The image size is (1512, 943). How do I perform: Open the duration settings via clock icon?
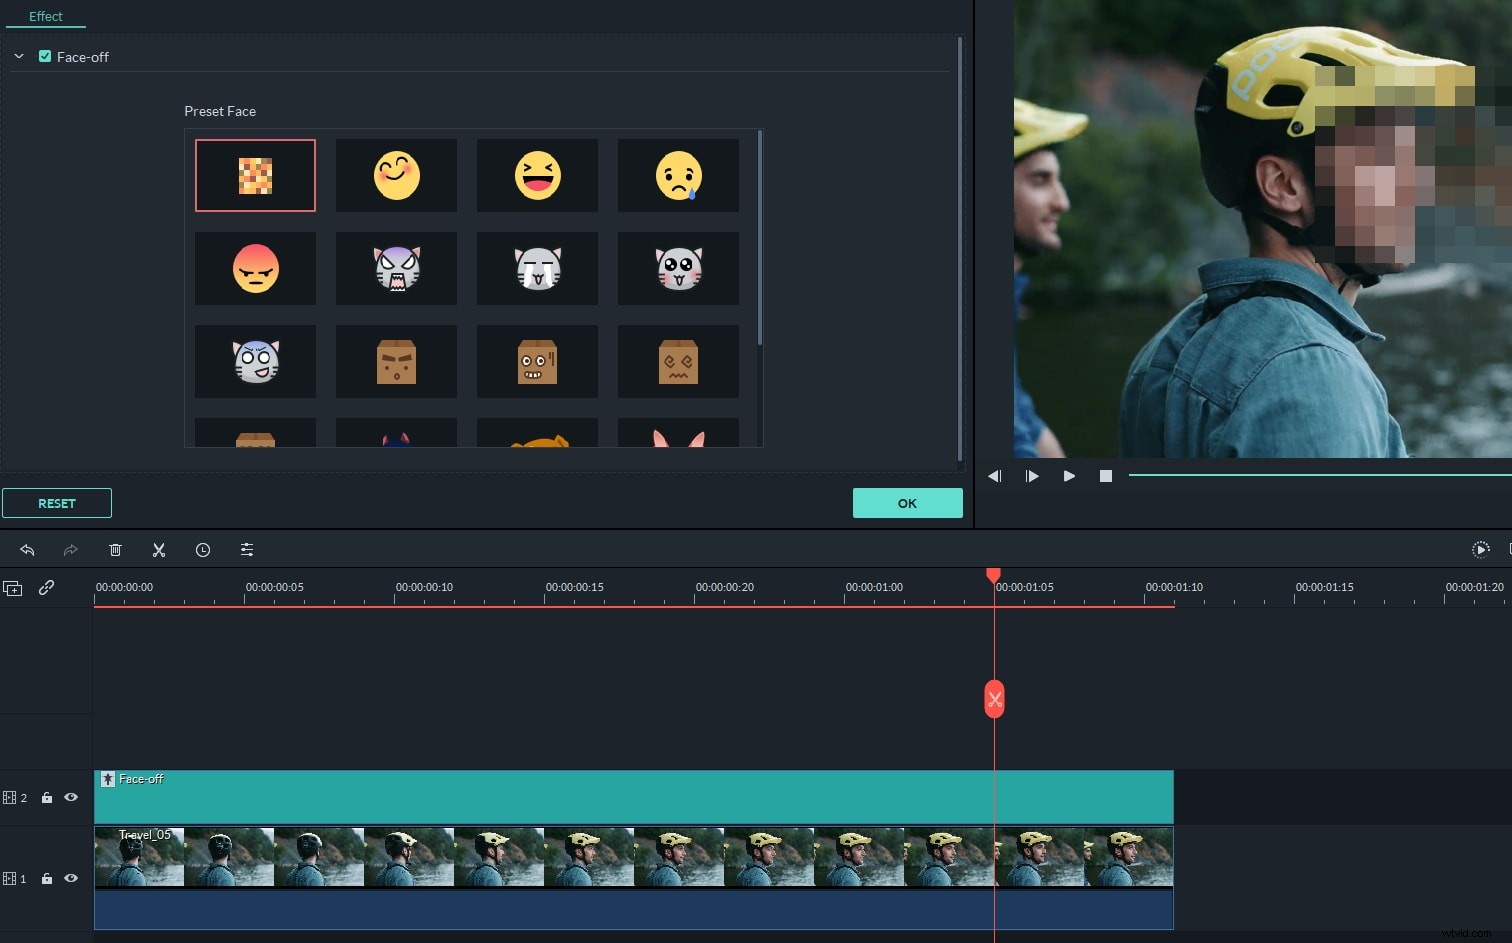click(x=203, y=549)
